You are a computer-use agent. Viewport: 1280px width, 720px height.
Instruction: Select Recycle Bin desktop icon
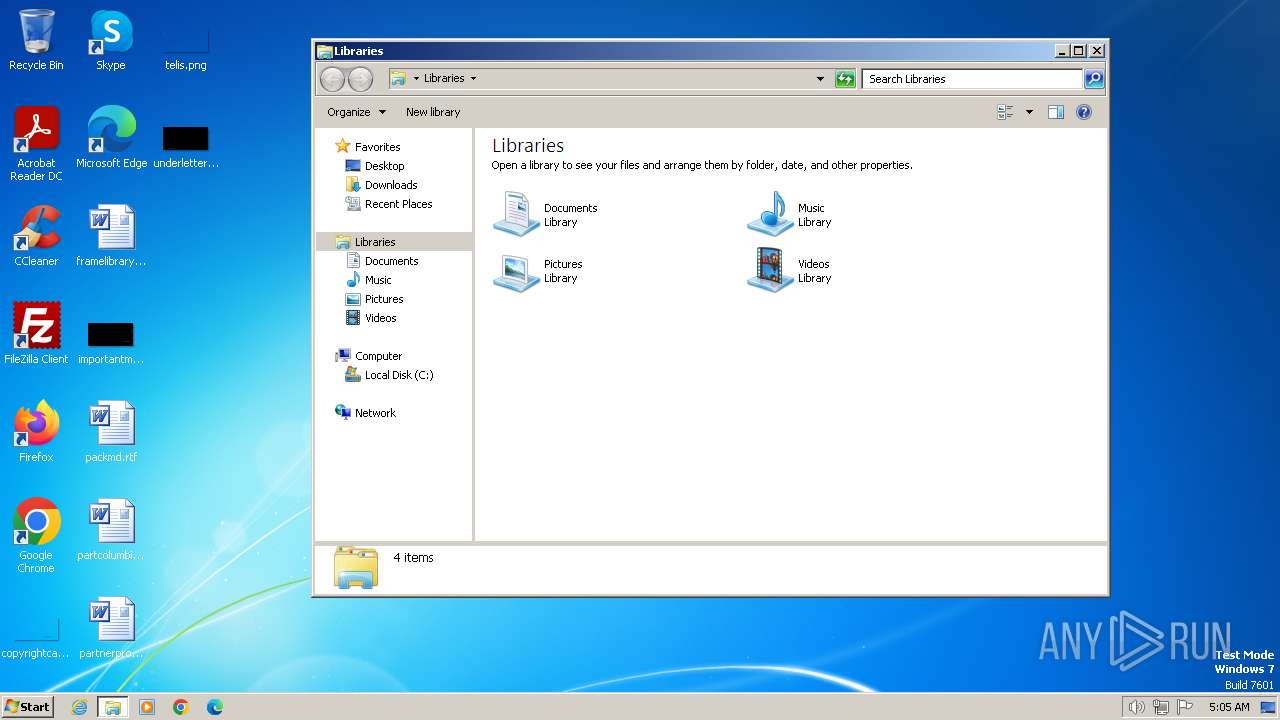tap(36, 40)
